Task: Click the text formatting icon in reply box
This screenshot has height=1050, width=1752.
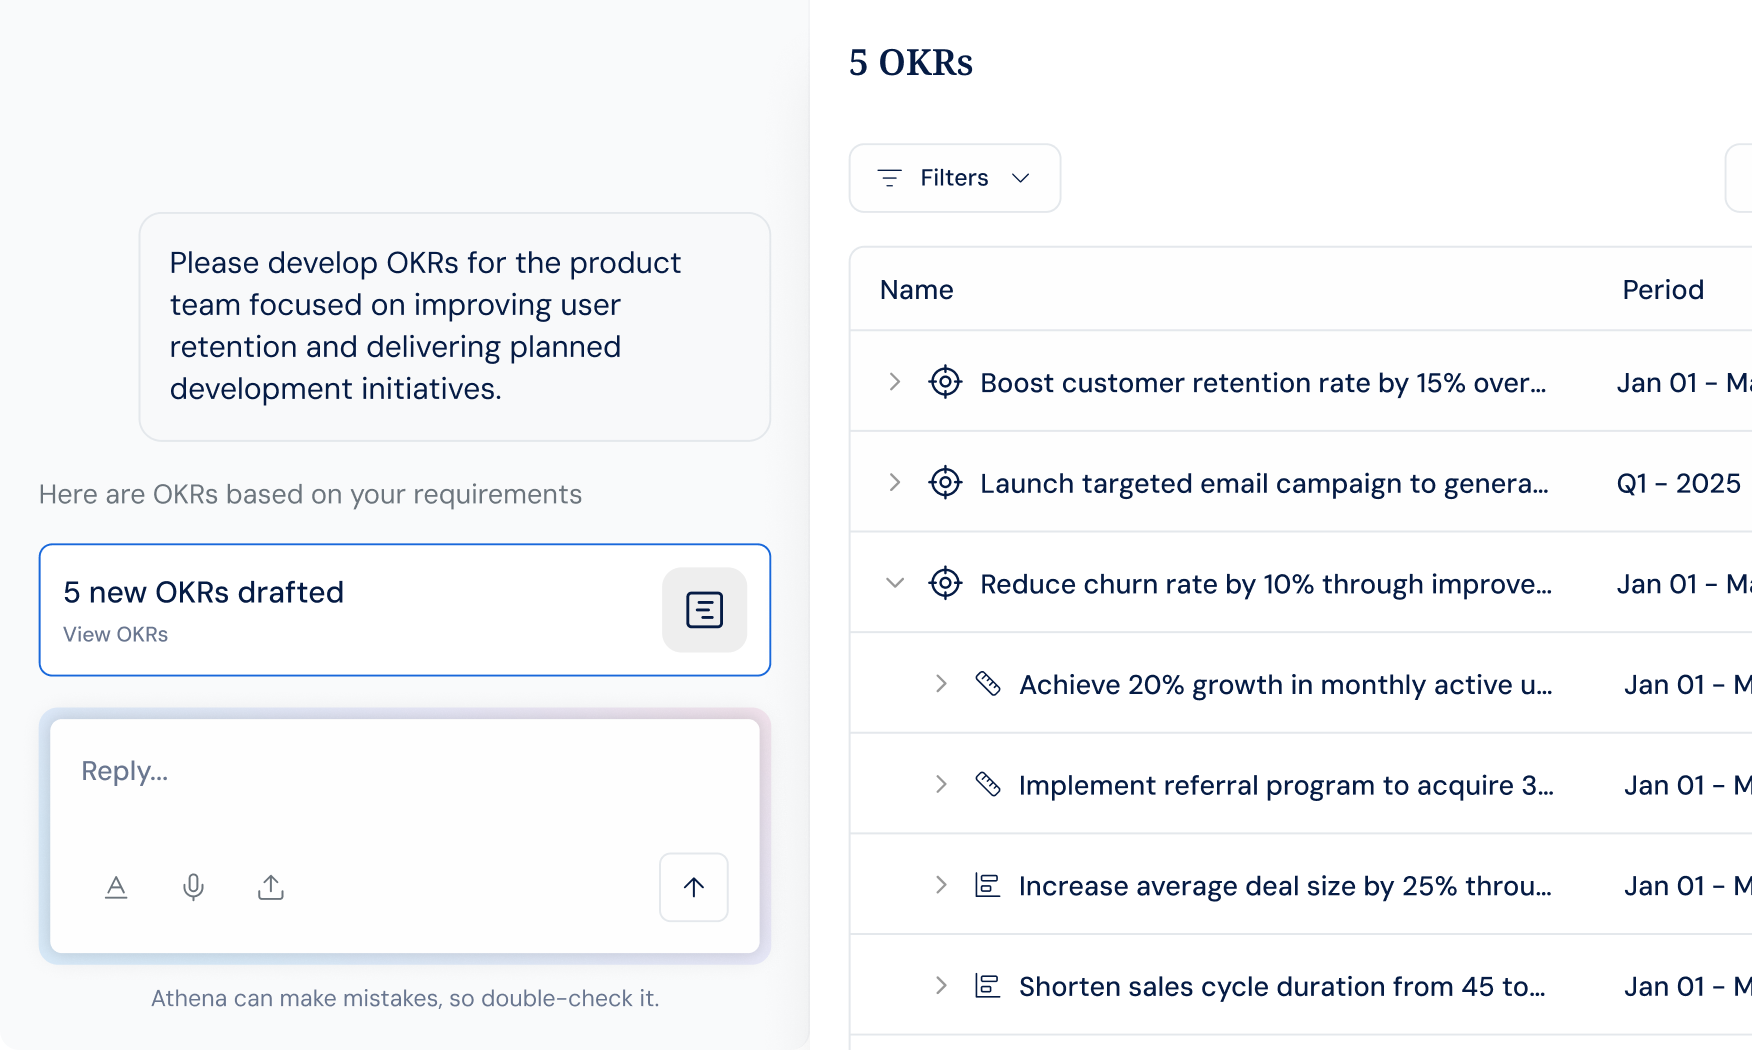Action: (x=116, y=887)
